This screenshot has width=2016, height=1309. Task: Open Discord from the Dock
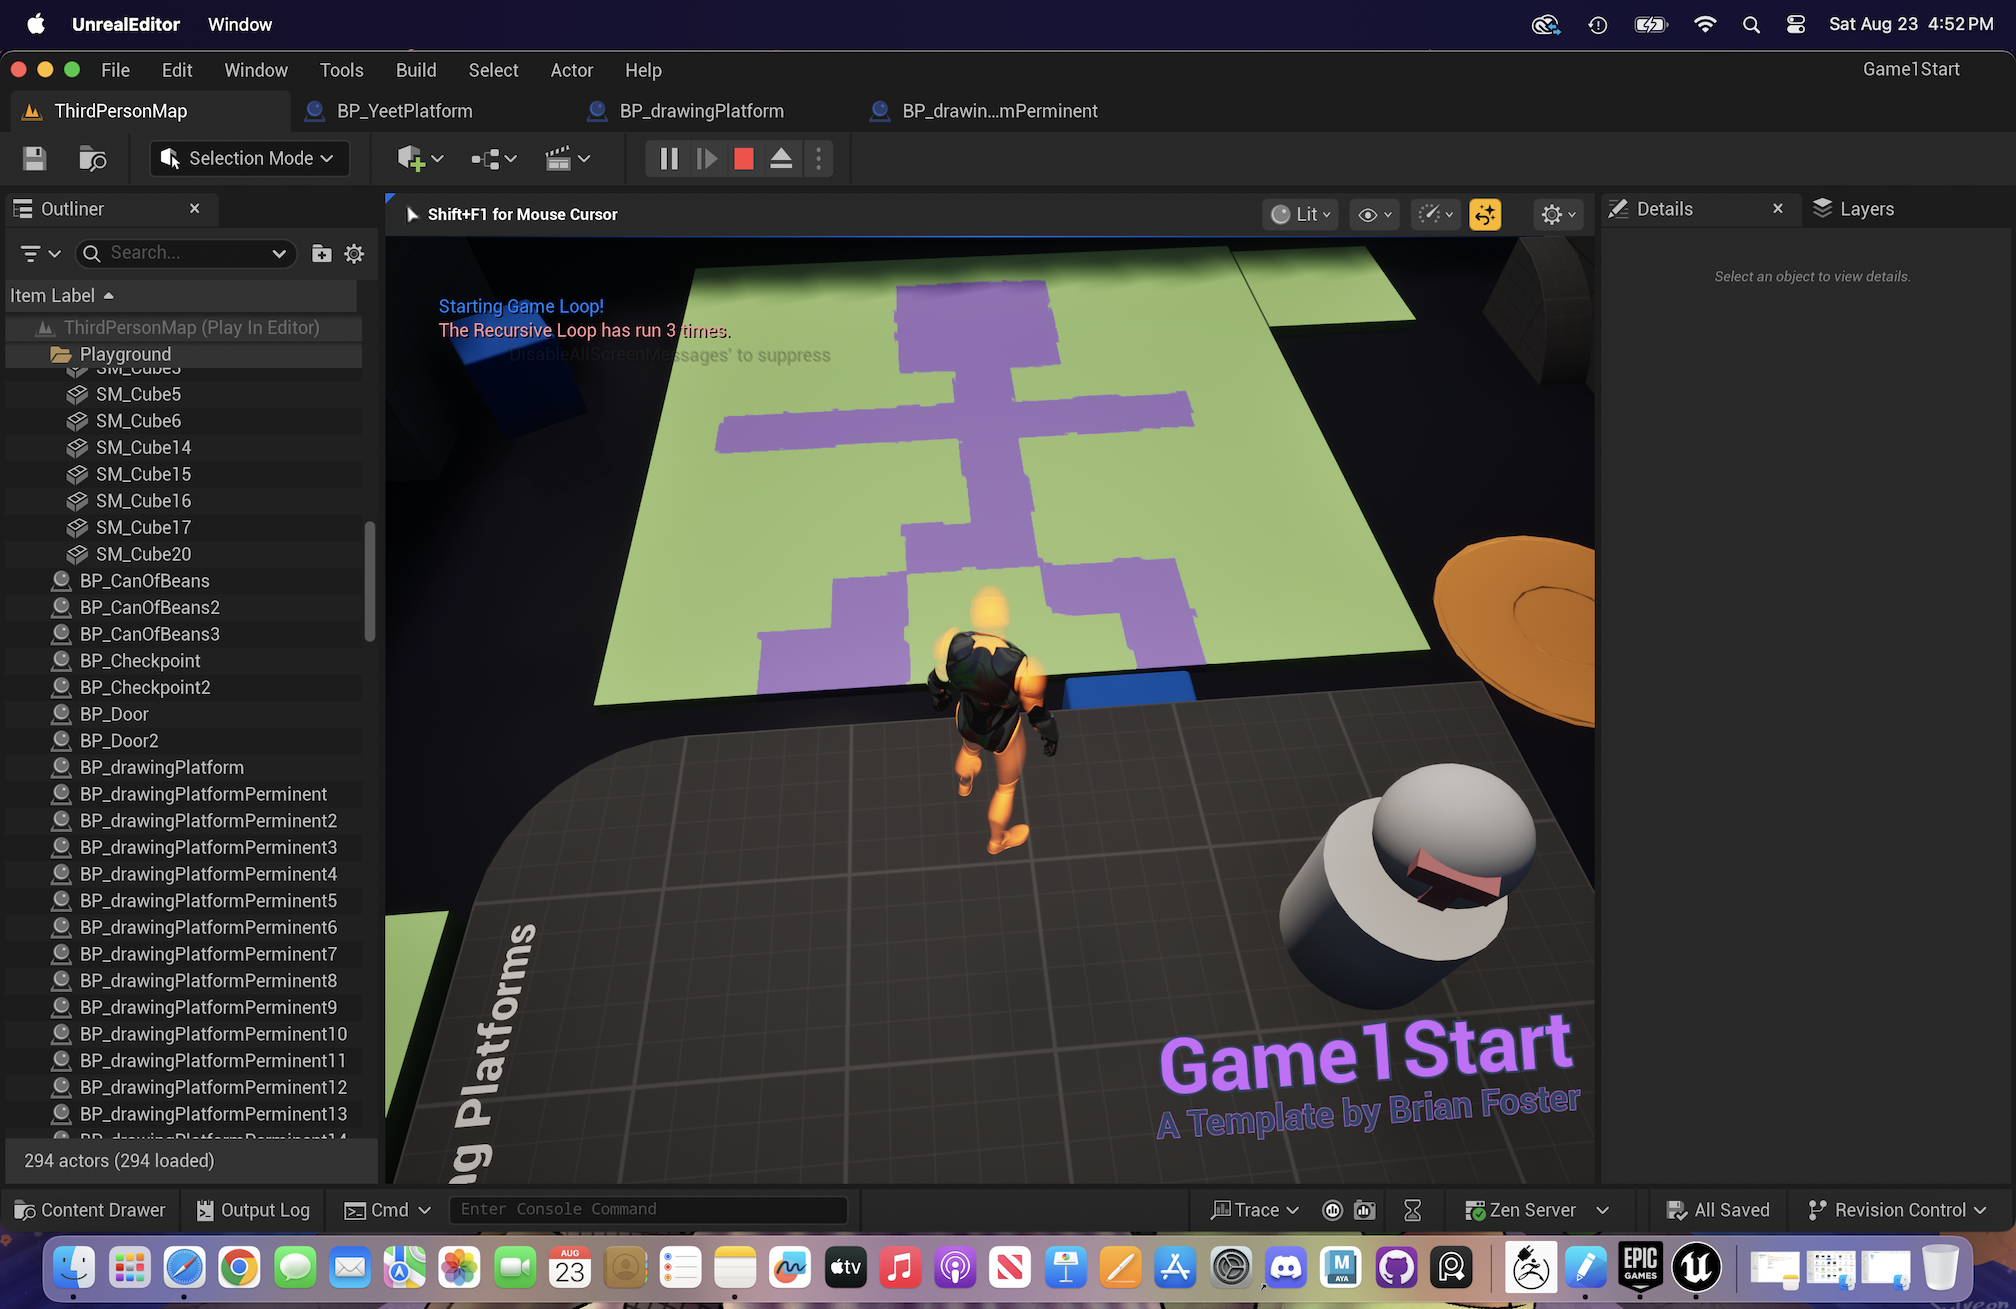pos(1285,1268)
